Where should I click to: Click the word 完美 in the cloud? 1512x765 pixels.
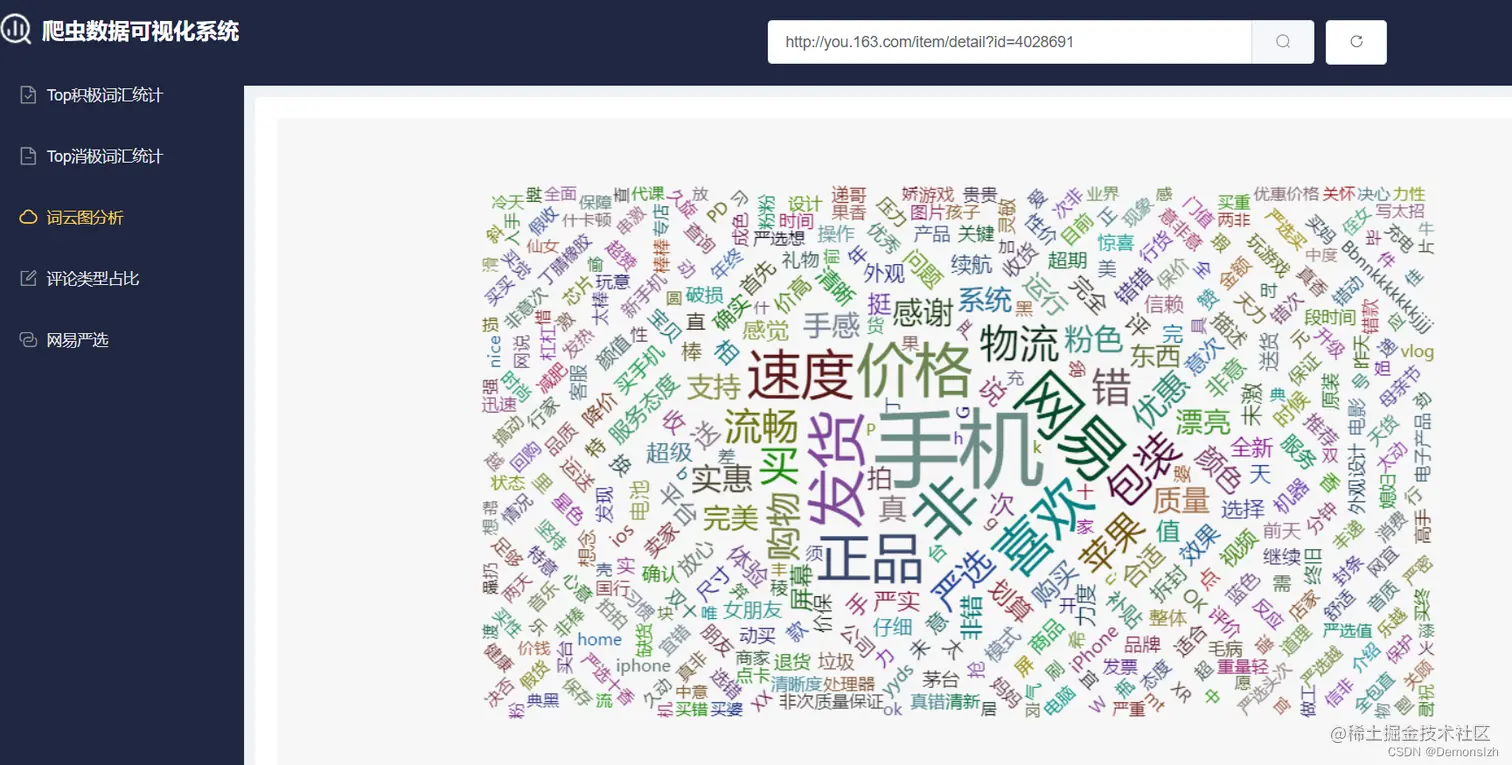point(730,519)
